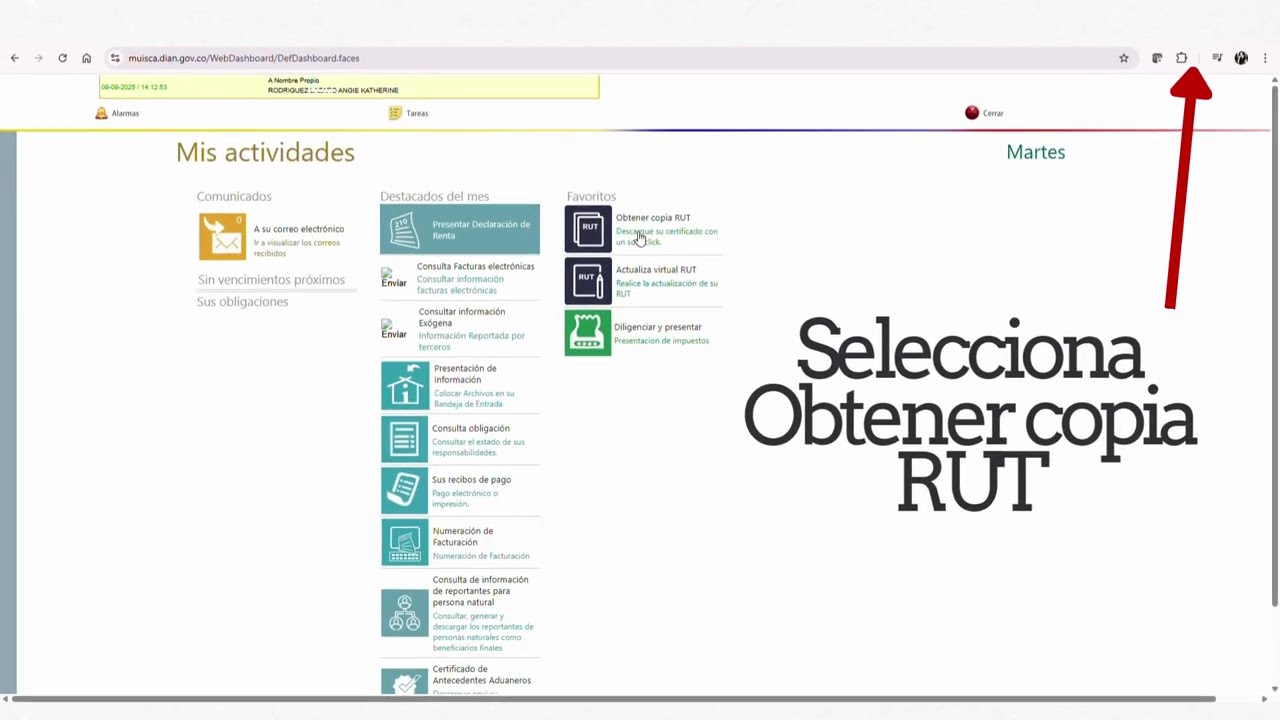Click the green Diligenciar y presentar icon
1280x720 pixels.
pos(588,332)
